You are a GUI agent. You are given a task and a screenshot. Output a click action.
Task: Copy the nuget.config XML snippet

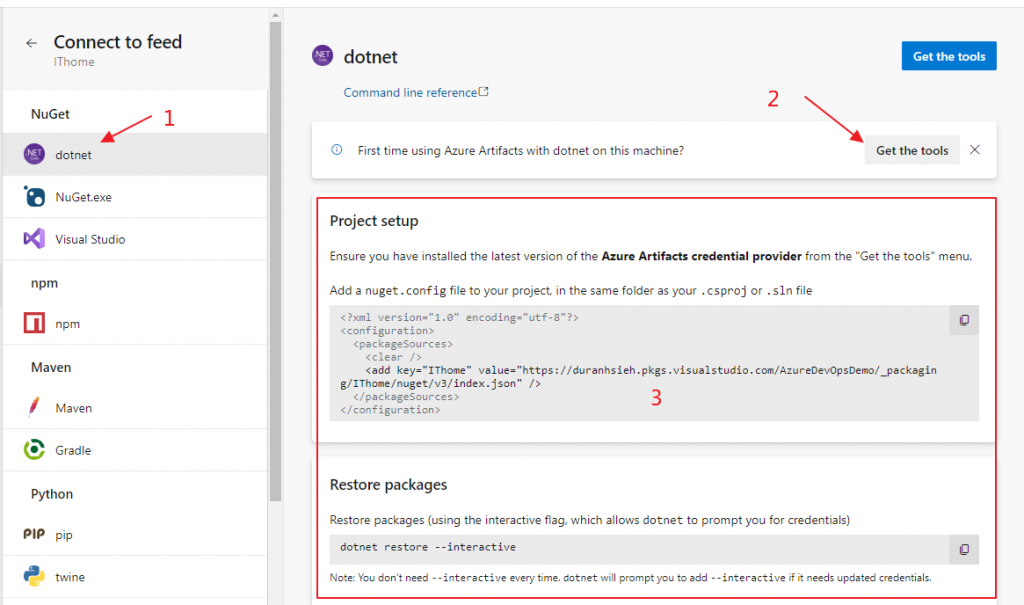(x=964, y=320)
